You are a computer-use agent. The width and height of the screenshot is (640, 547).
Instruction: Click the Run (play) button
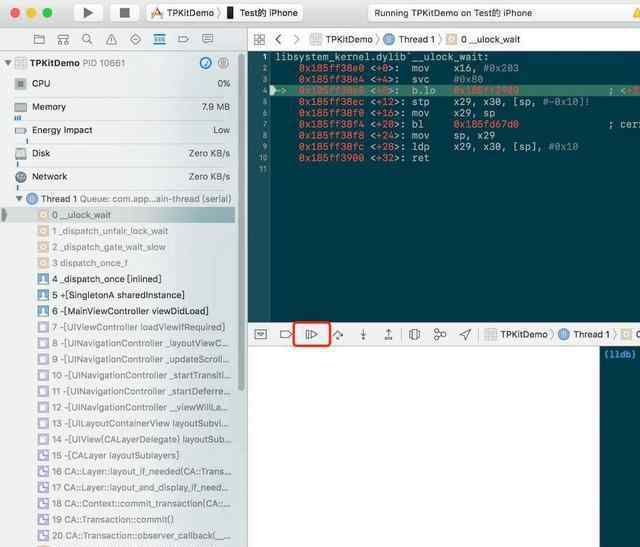point(89,13)
